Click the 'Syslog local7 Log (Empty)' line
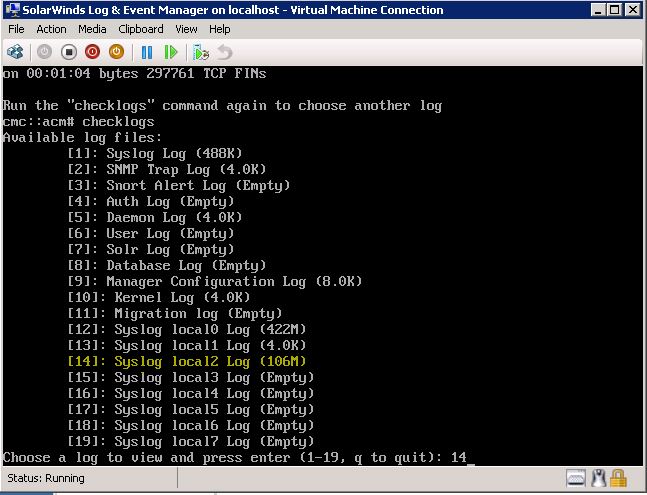The image size is (647, 495). pos(191,442)
